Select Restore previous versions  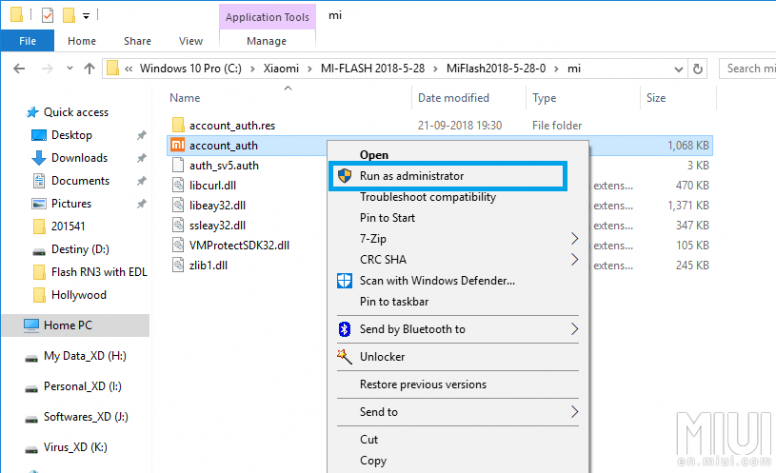tap(423, 384)
